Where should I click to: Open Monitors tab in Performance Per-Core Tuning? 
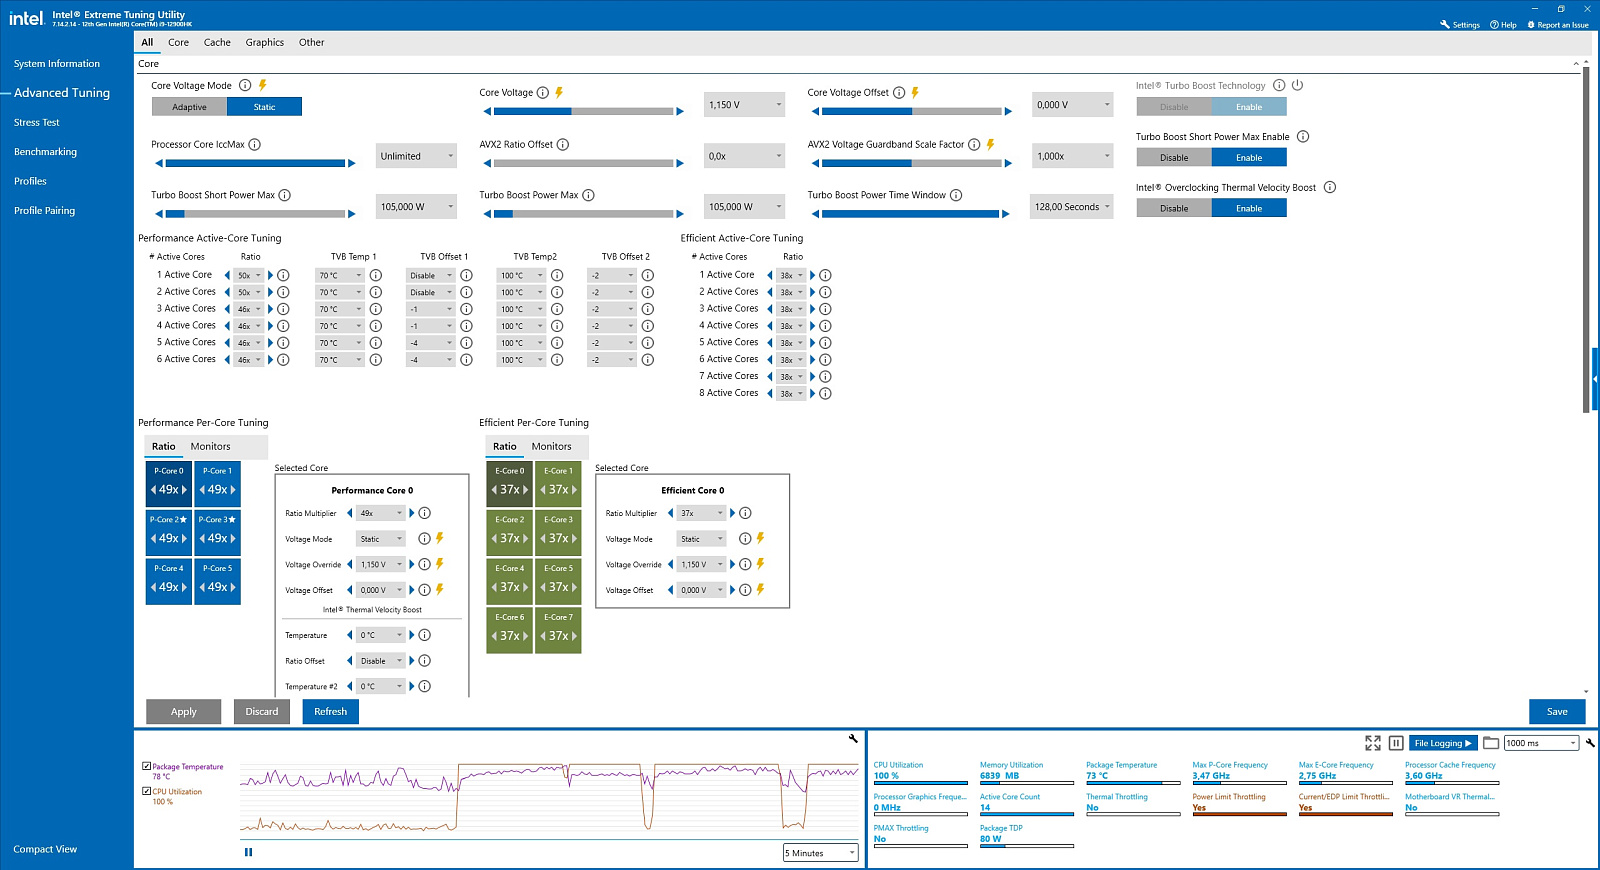point(210,447)
